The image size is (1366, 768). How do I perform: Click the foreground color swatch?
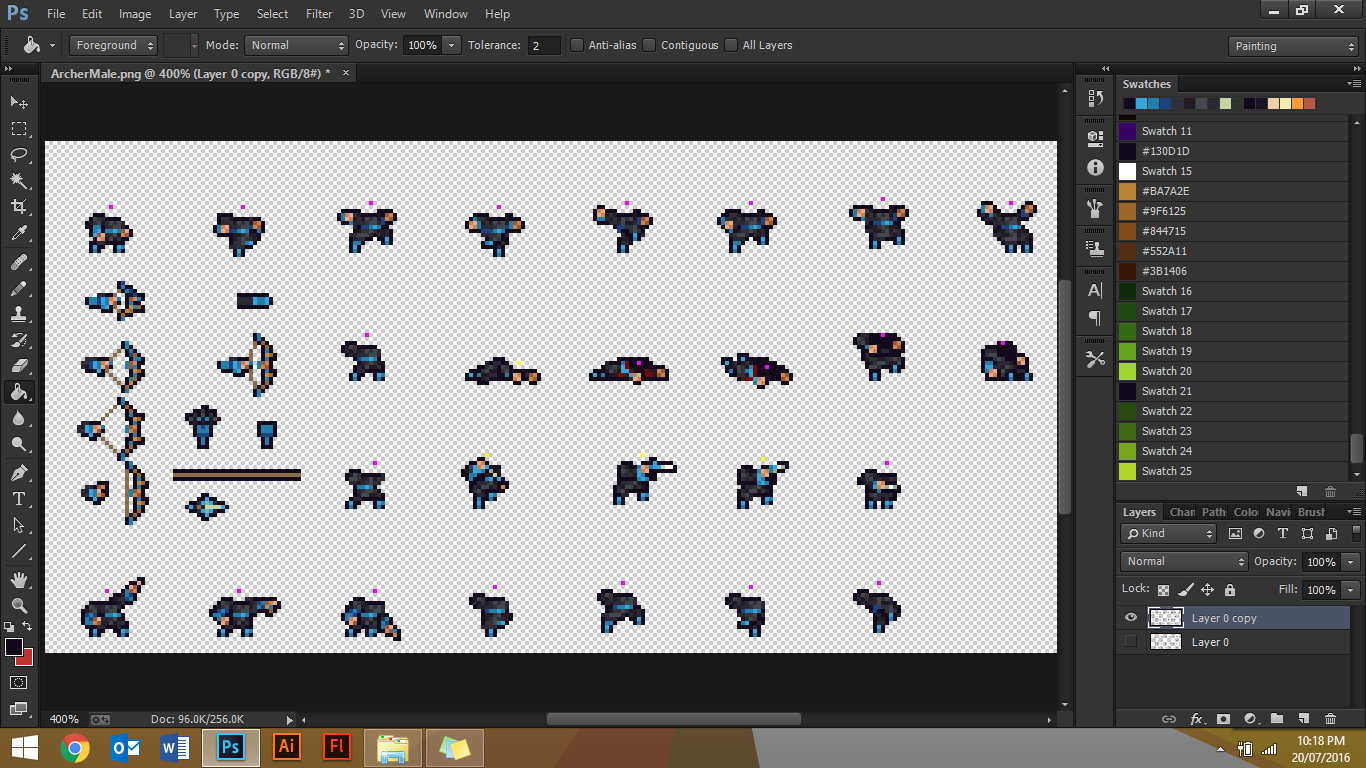[x=14, y=647]
